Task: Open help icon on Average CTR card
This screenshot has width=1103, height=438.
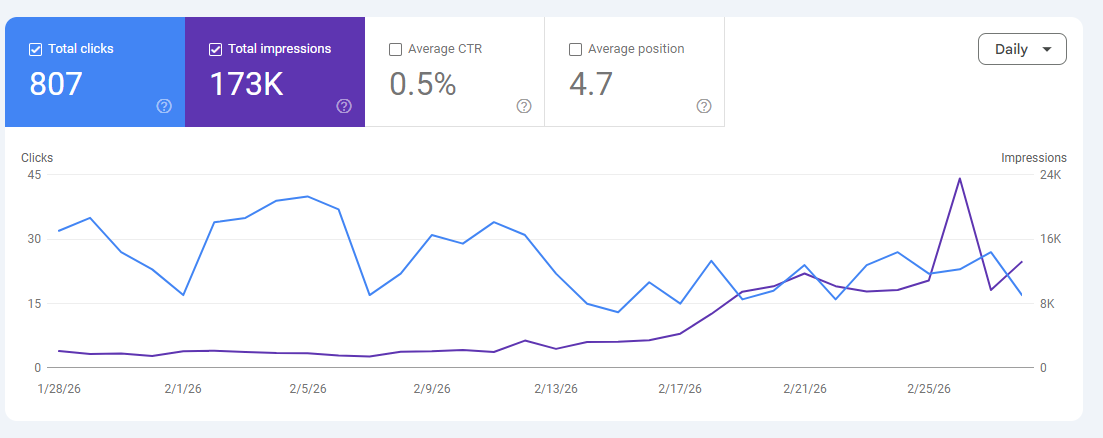Action: [x=523, y=106]
